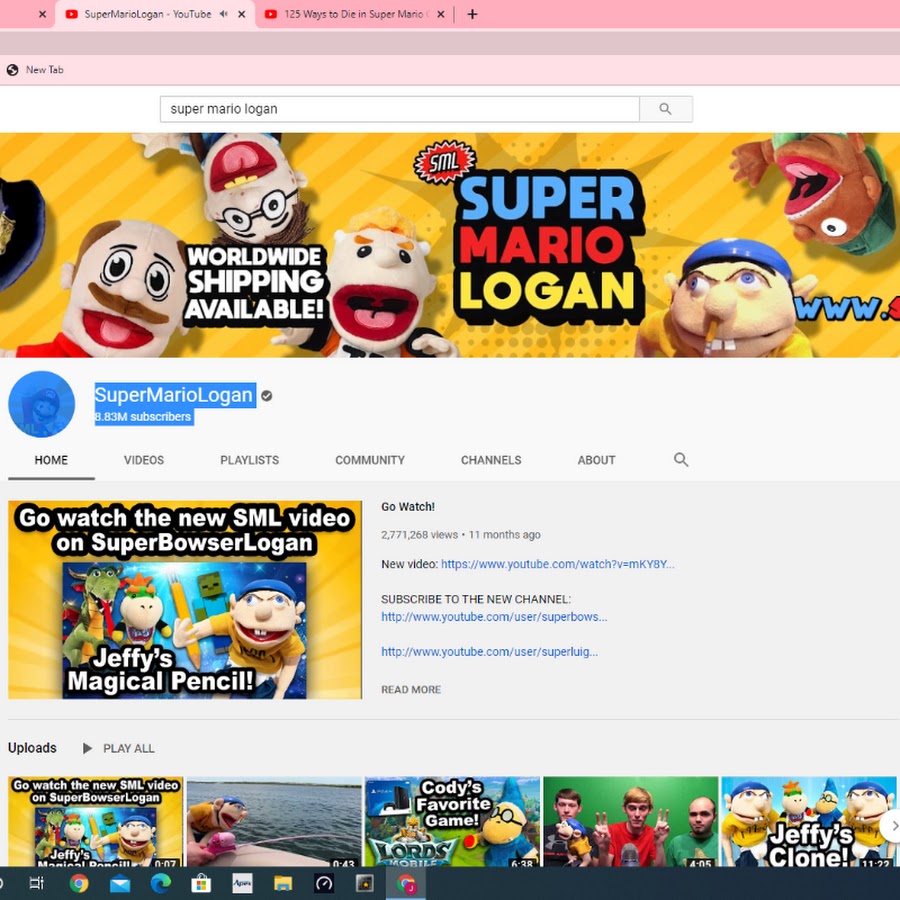Open the 0:43 lake video thumbnail
Viewport: 900px width, 900px height.
tap(274, 821)
